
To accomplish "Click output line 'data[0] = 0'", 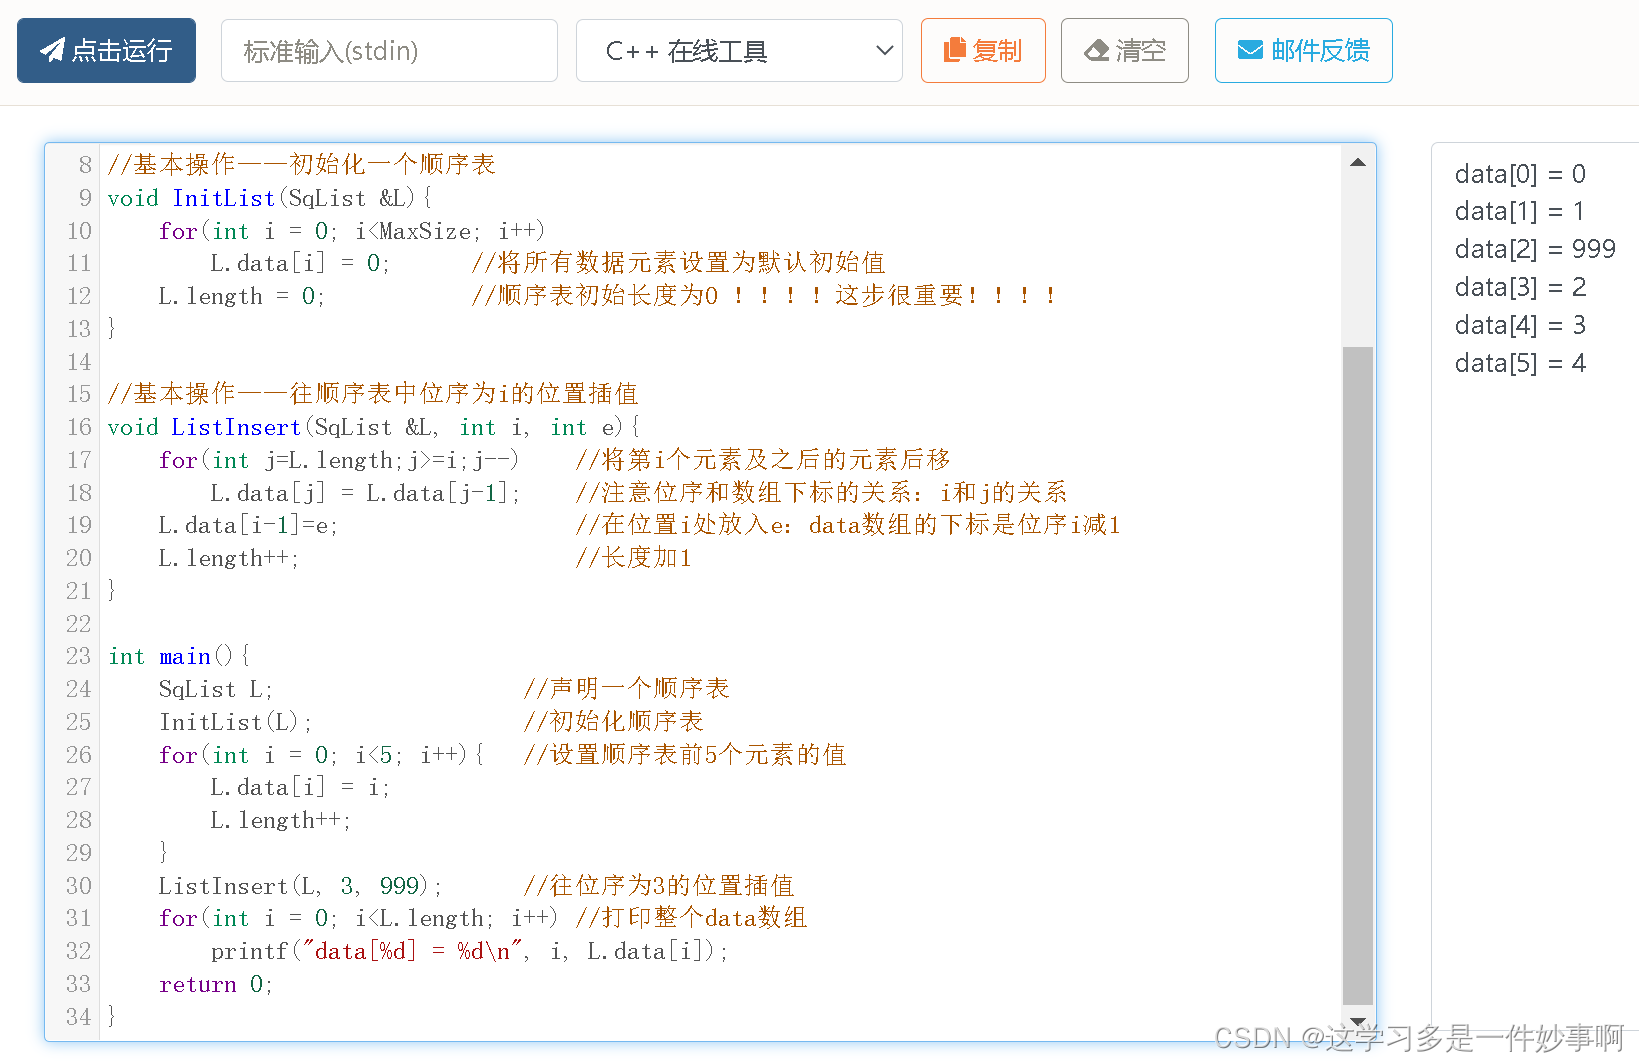I will pyautogui.click(x=1520, y=174).
